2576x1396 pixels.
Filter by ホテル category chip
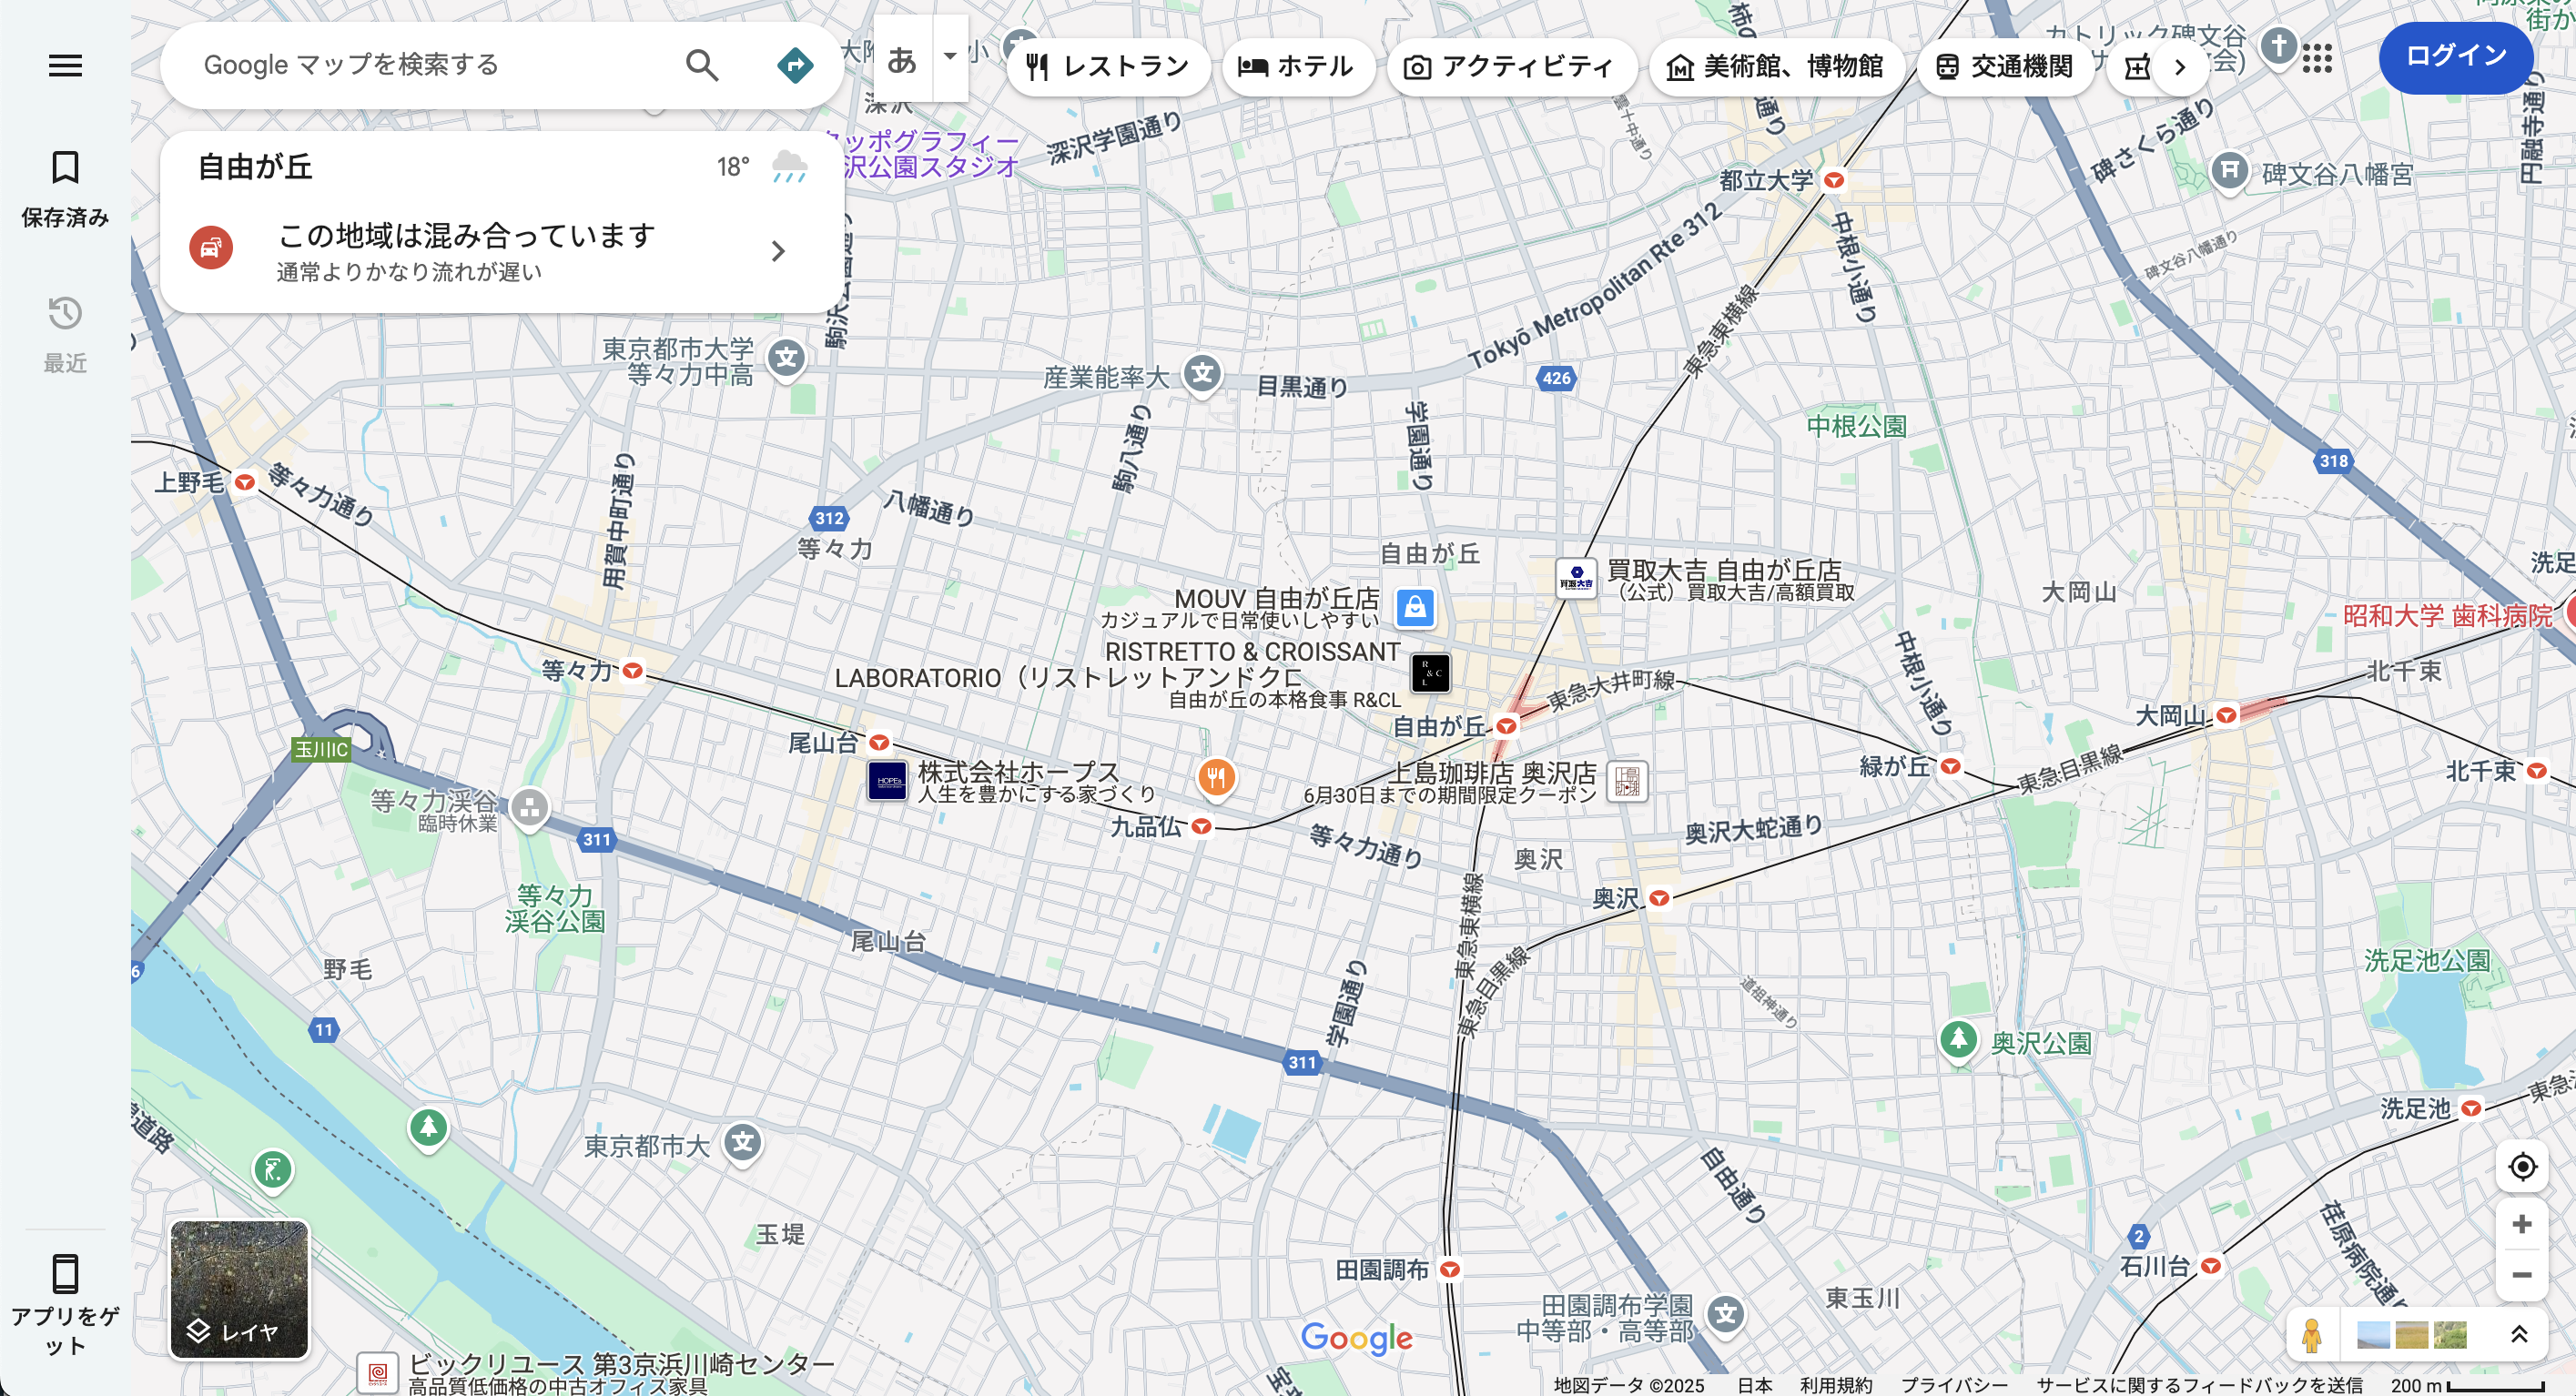[x=1297, y=67]
